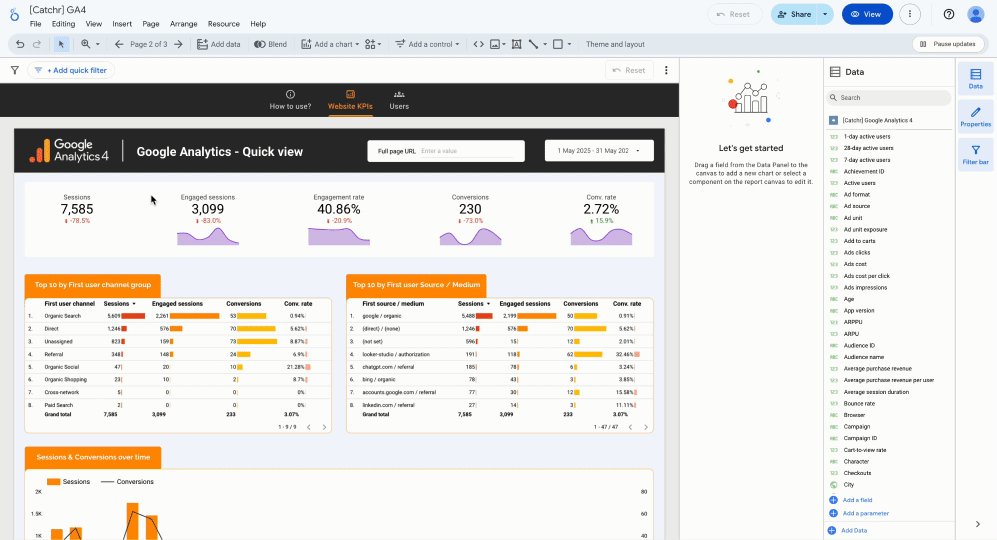Click Add quick filter
Image resolution: width=997 pixels, height=540 pixels.
[x=71, y=71]
